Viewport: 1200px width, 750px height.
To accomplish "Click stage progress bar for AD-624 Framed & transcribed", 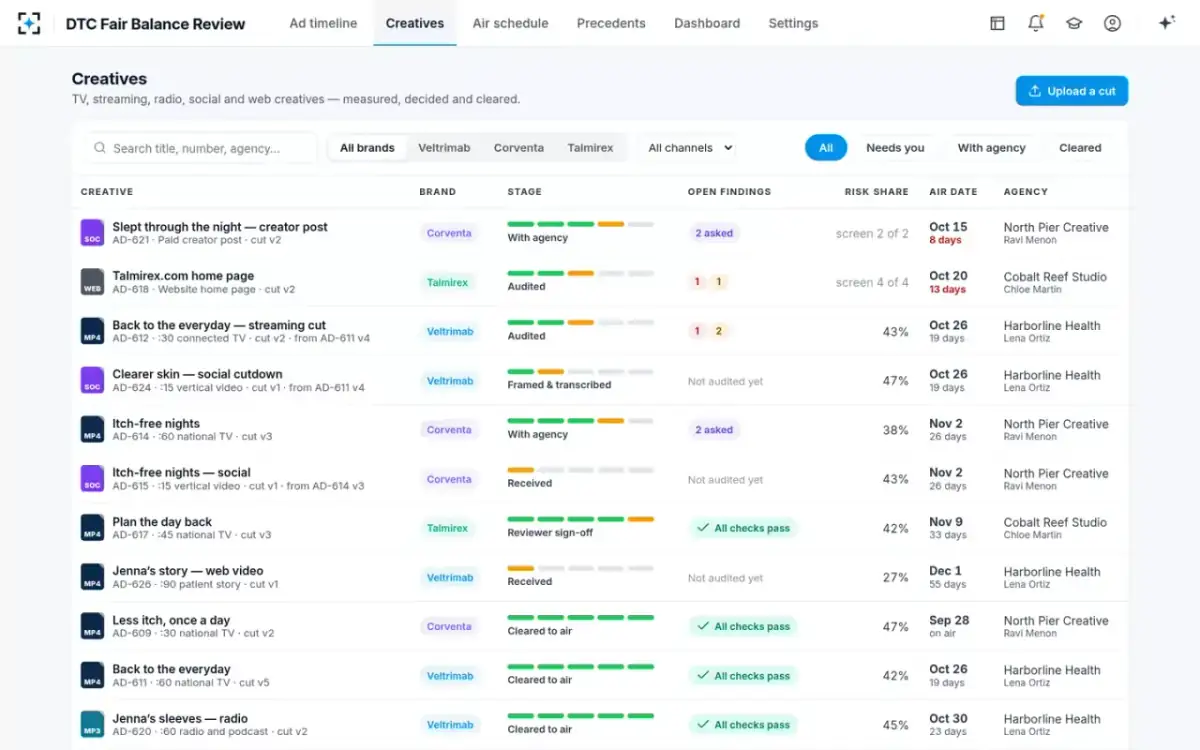I will click(580, 372).
